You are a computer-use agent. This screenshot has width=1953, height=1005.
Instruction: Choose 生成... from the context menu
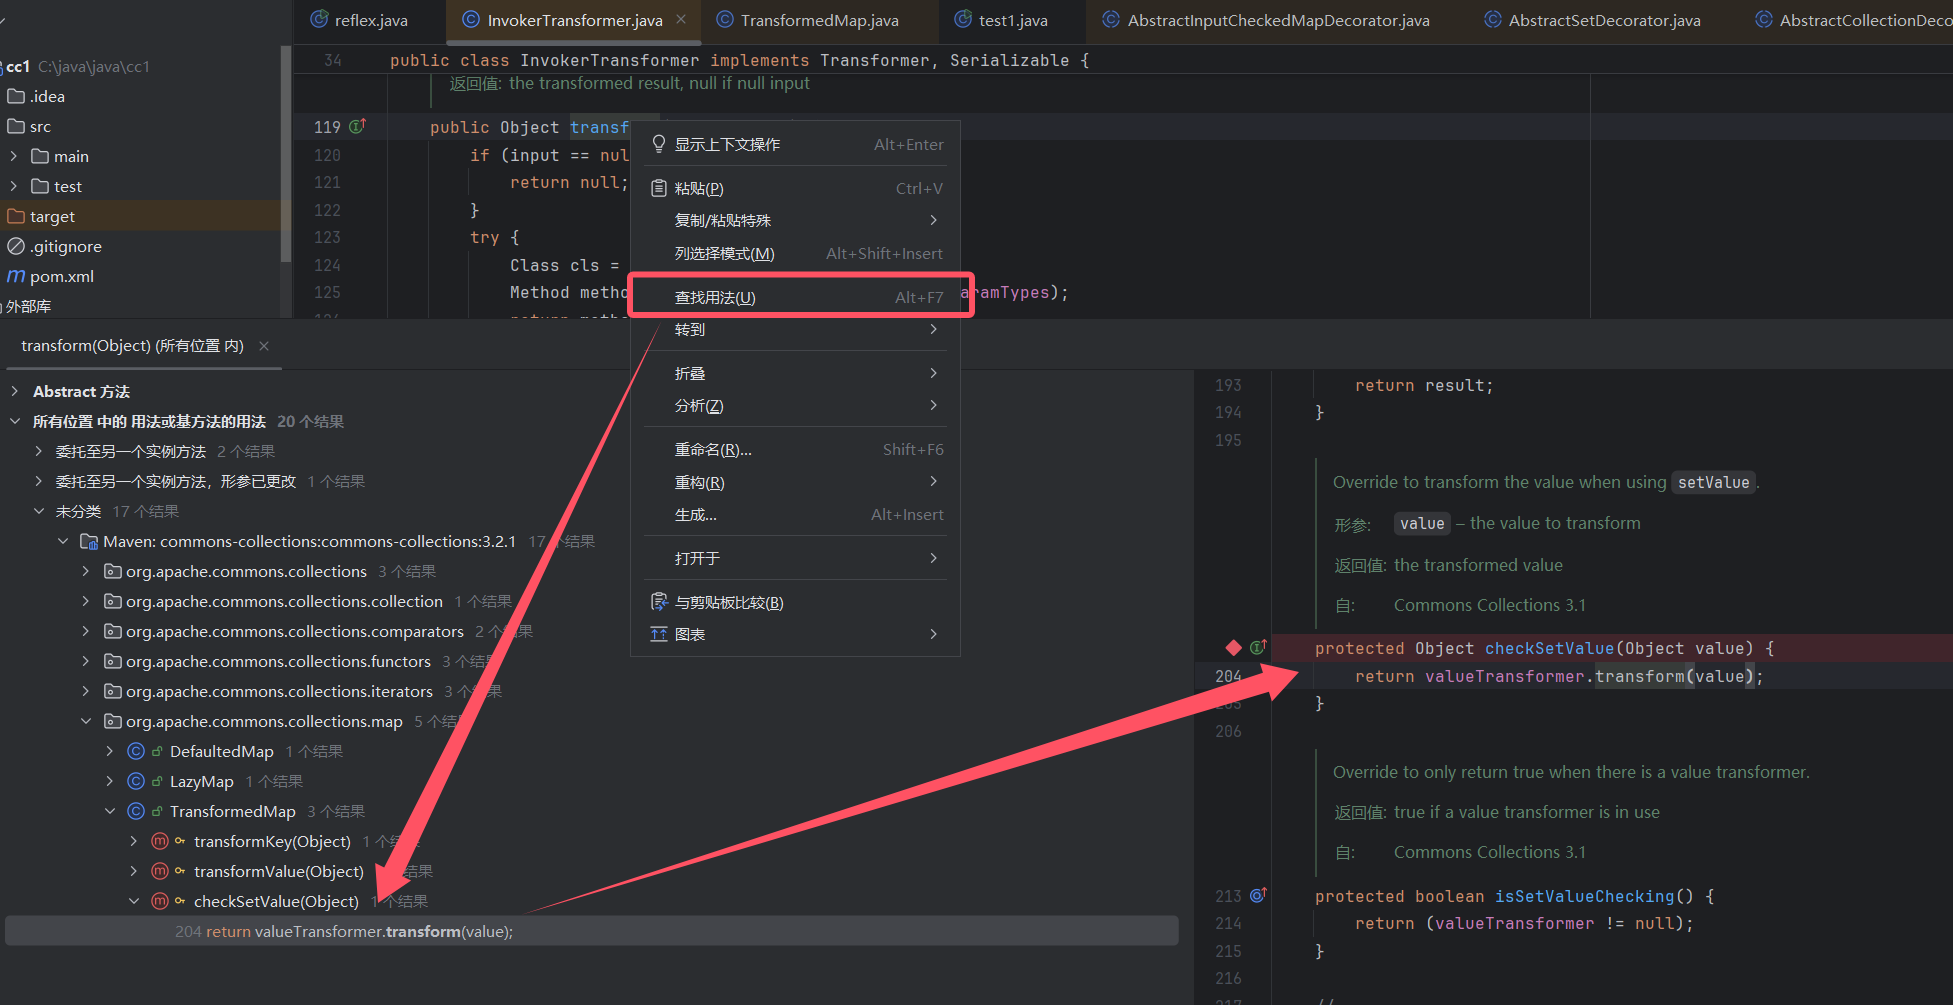796,514
